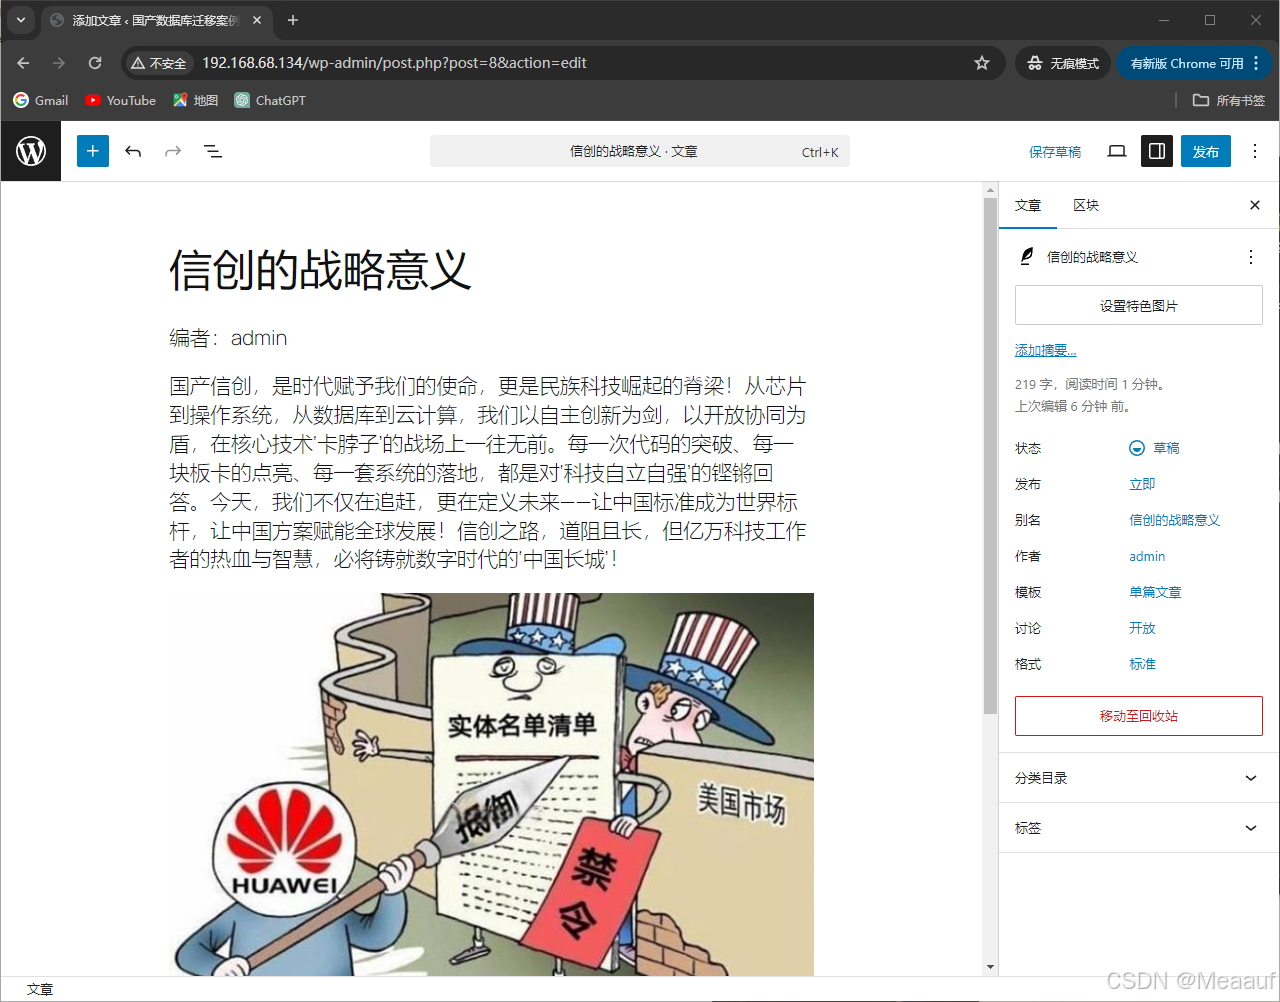Click the 文章 breadcrumb in footer
The image size is (1280, 1002).
pos(40,989)
